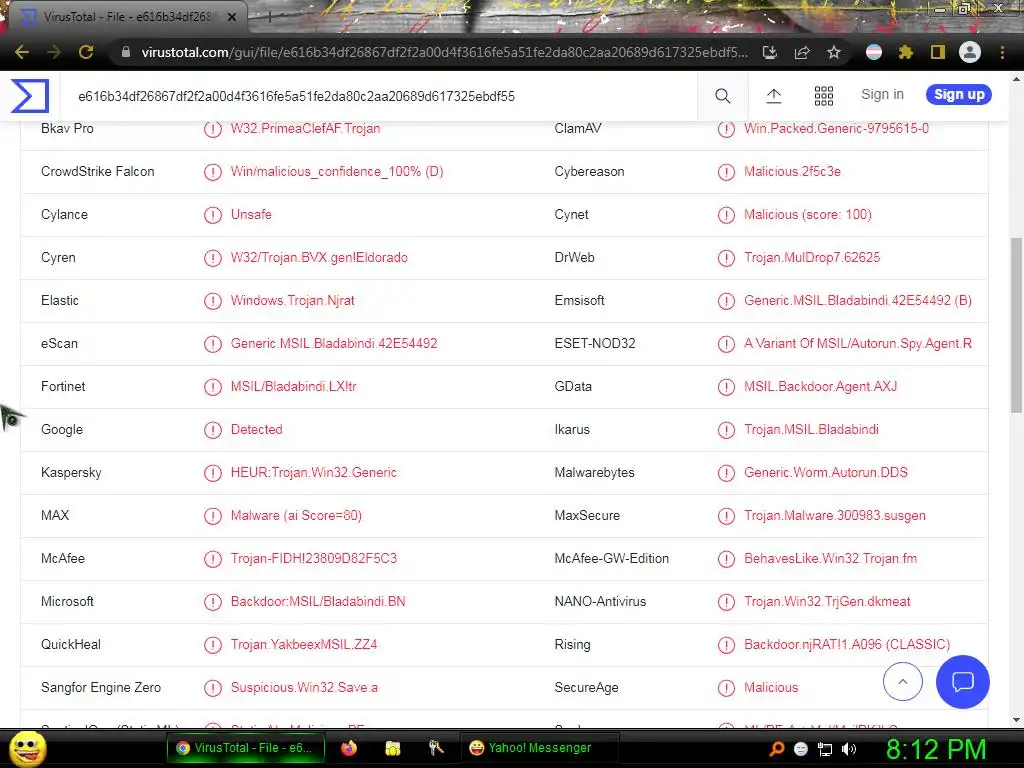The height and width of the screenshot is (768, 1024).
Task: Click the install app icon in address bar
Action: tap(770, 52)
